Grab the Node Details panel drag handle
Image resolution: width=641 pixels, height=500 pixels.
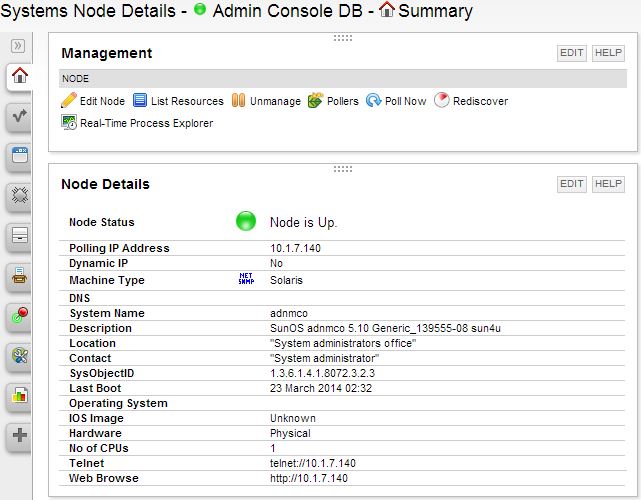click(x=343, y=169)
